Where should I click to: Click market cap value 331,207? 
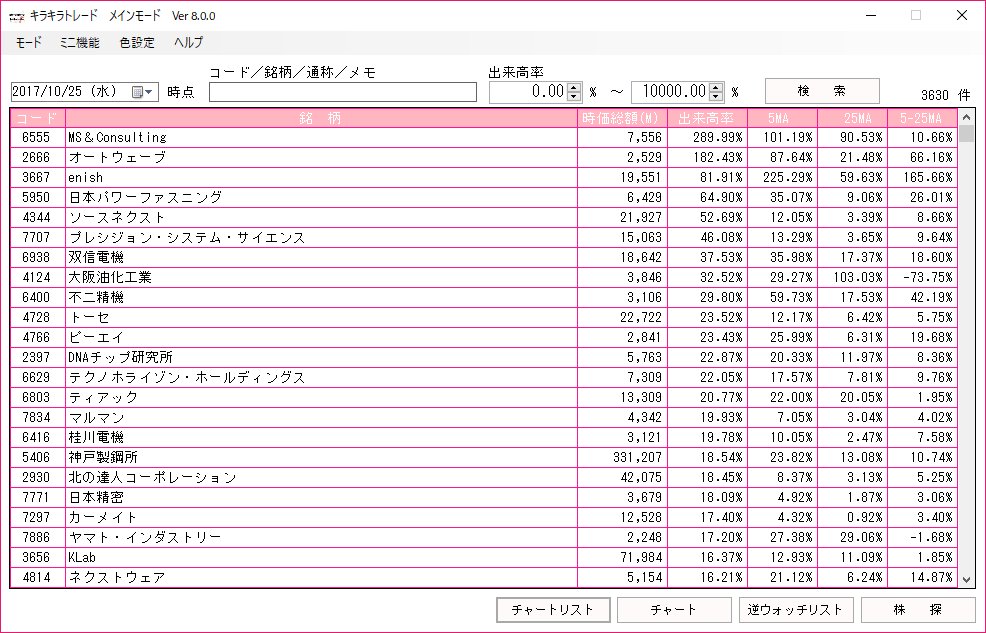pos(637,458)
